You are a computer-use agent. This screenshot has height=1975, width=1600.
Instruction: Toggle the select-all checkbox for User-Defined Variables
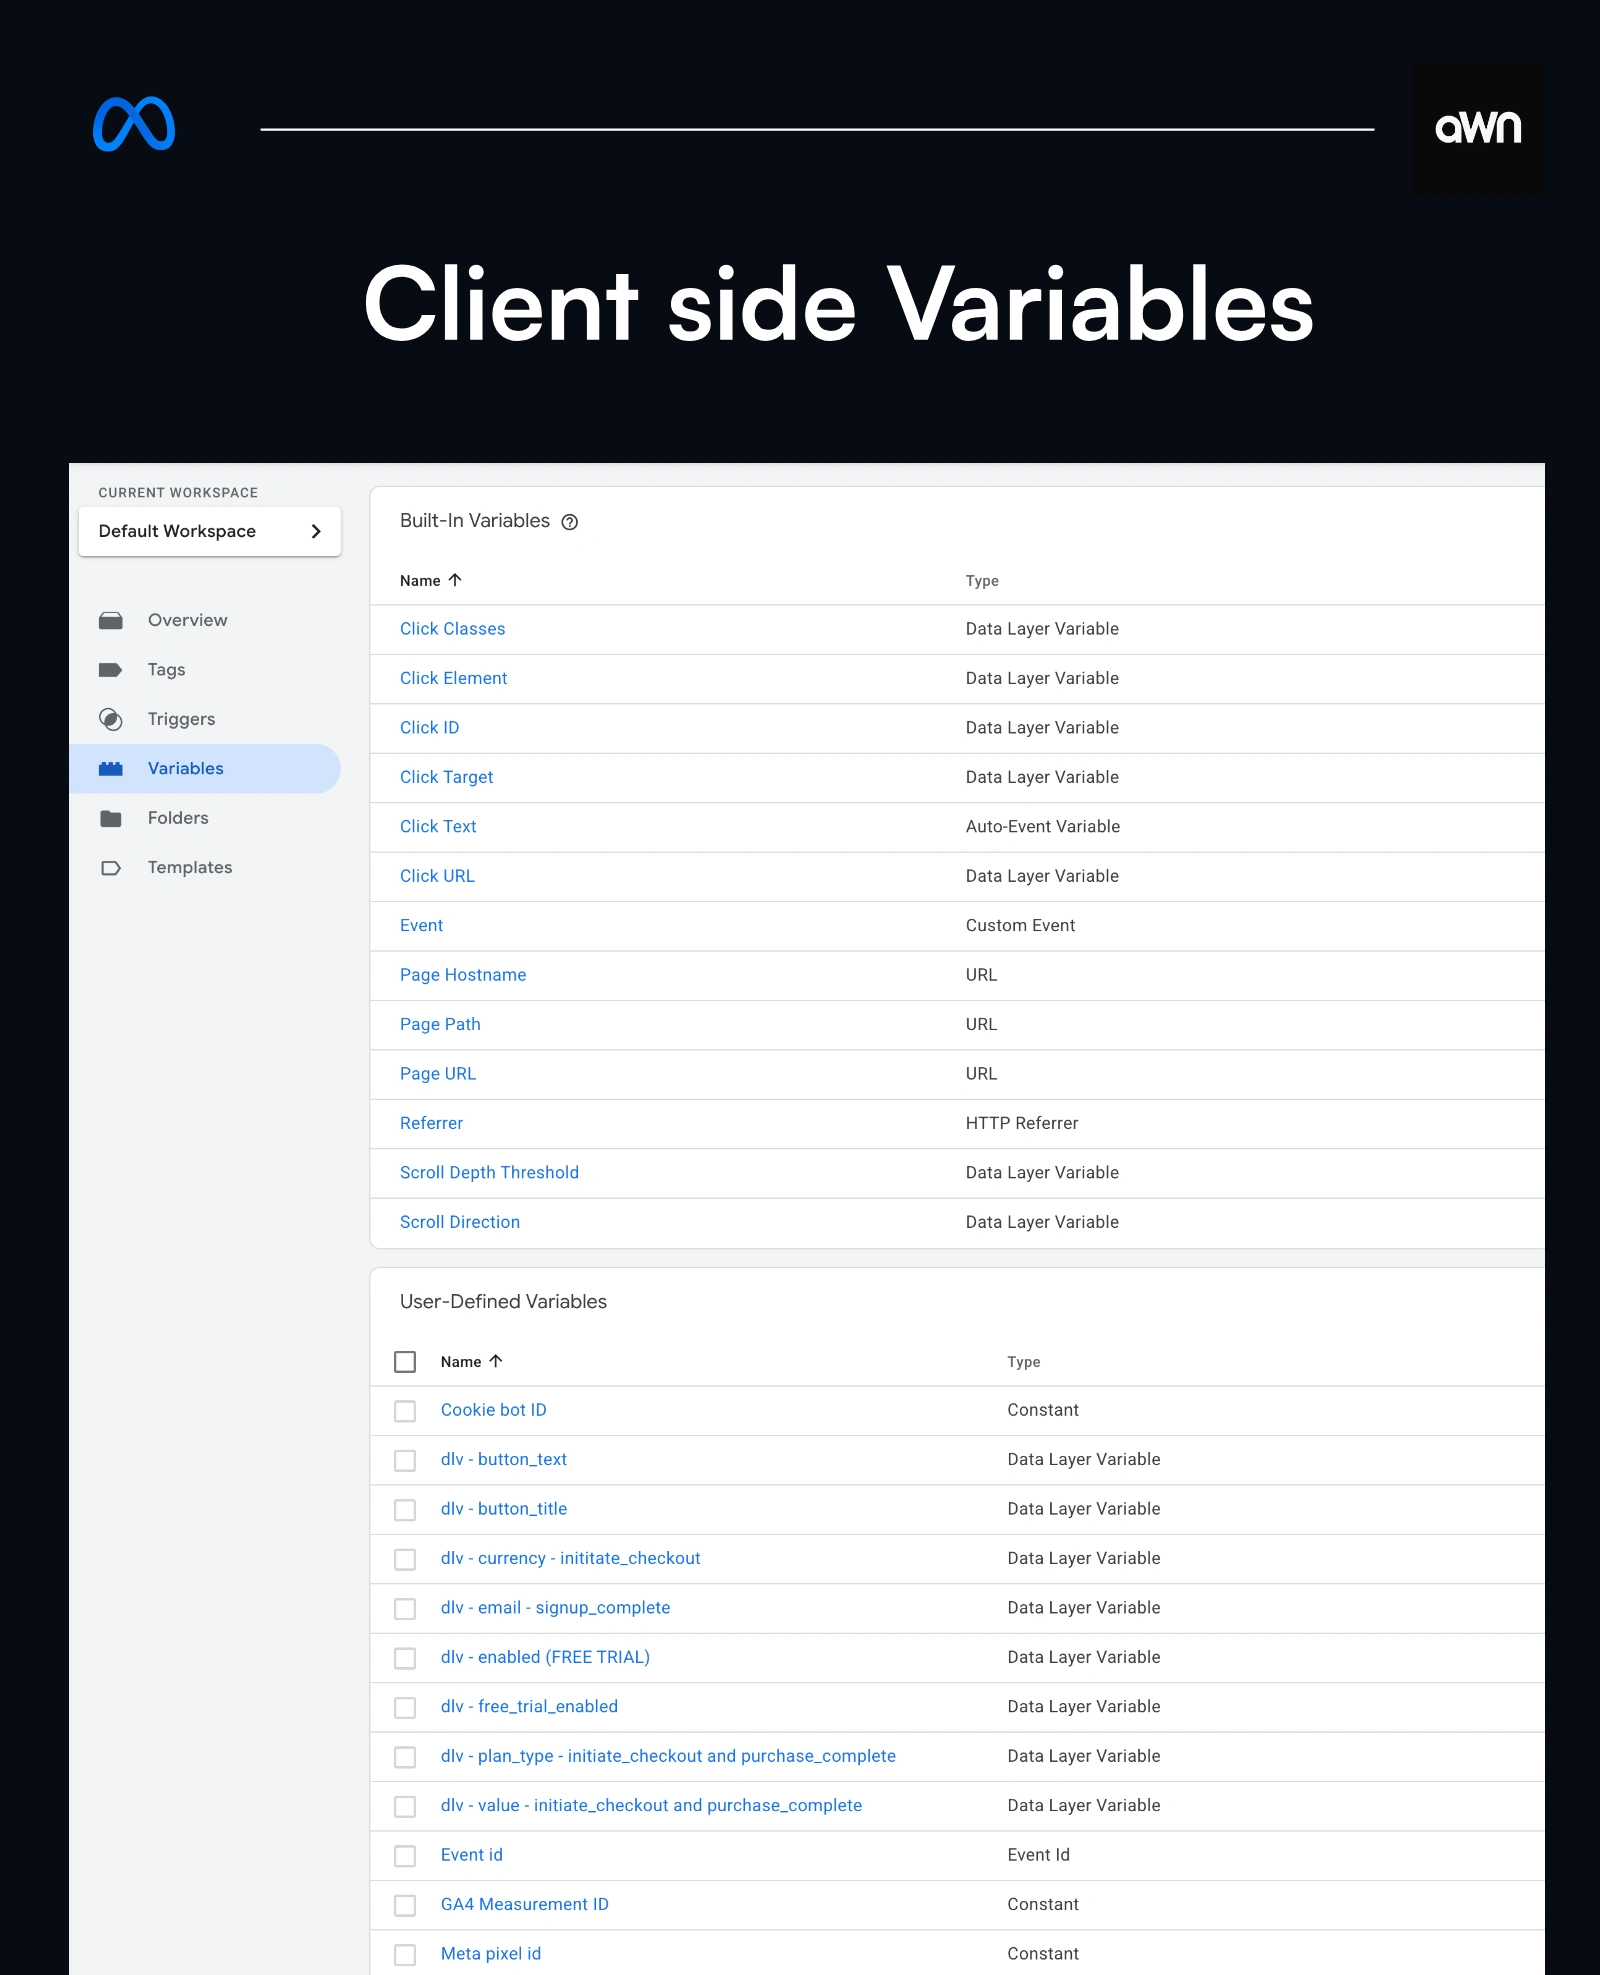(x=405, y=1362)
